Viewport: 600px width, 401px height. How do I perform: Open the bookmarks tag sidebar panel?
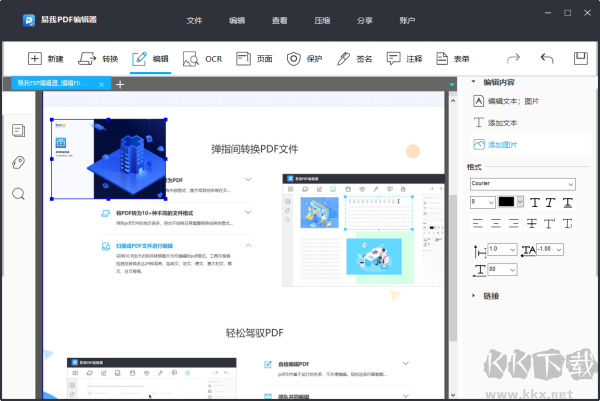18,162
